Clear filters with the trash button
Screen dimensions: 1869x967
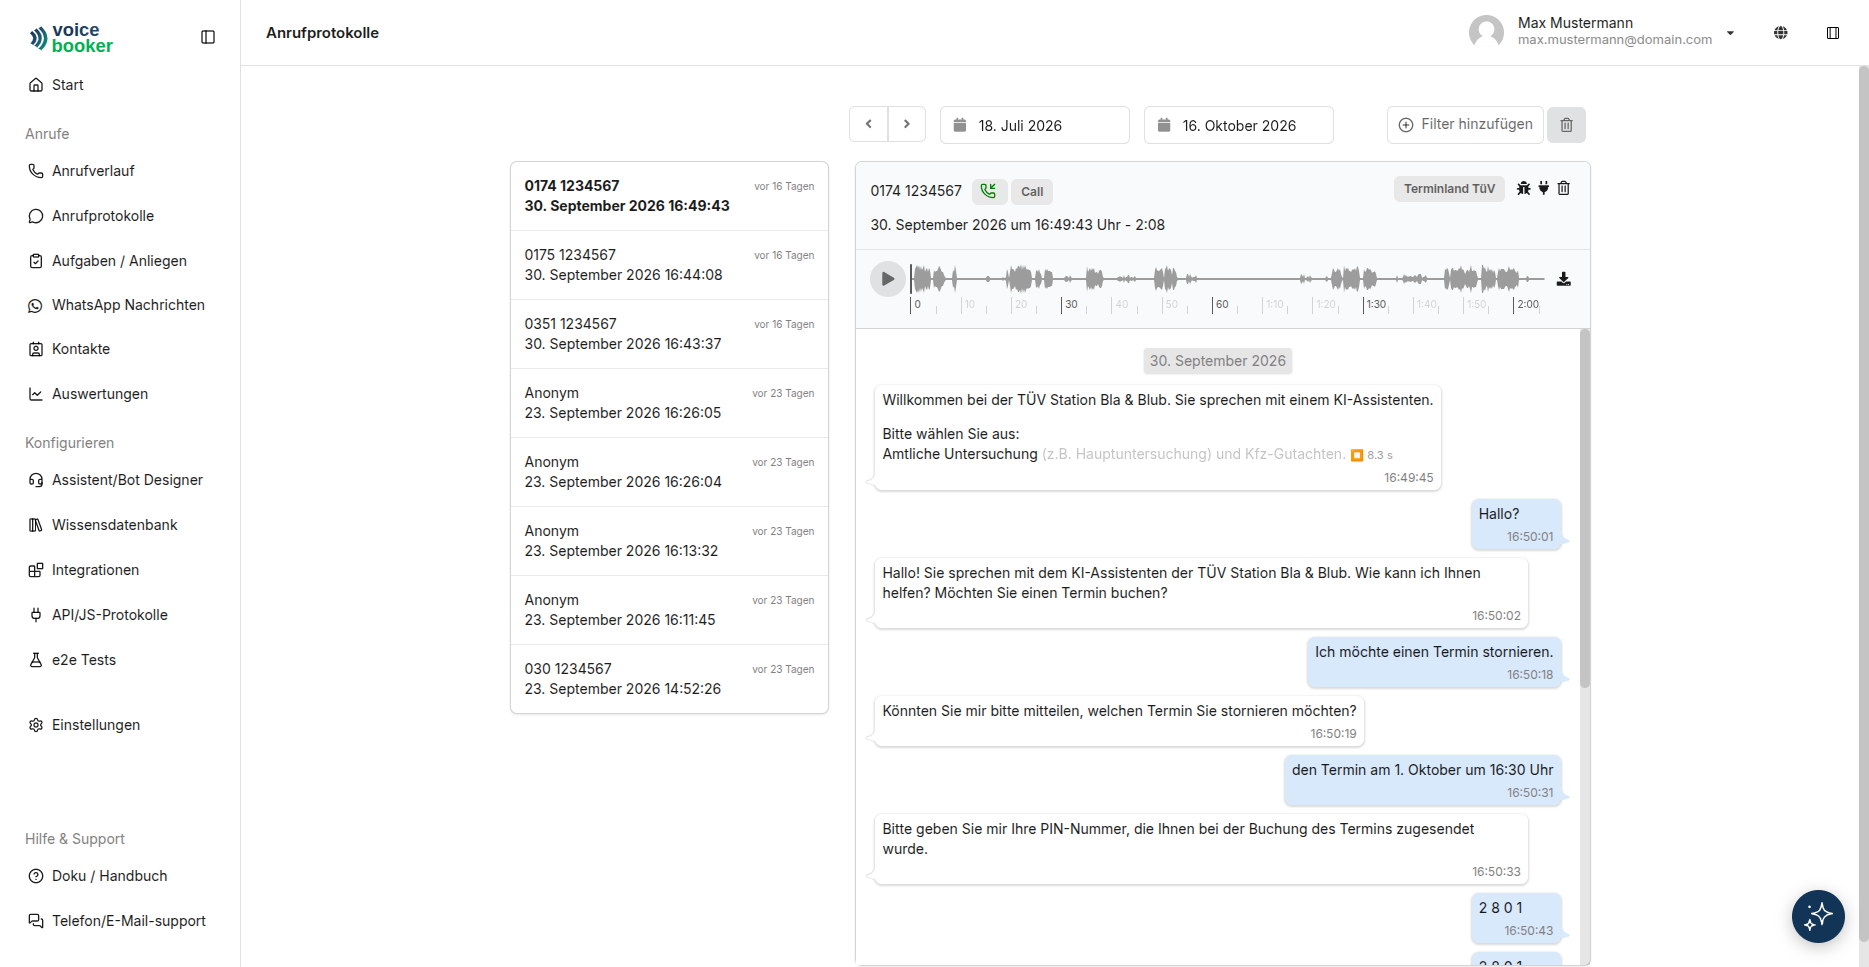click(1567, 125)
